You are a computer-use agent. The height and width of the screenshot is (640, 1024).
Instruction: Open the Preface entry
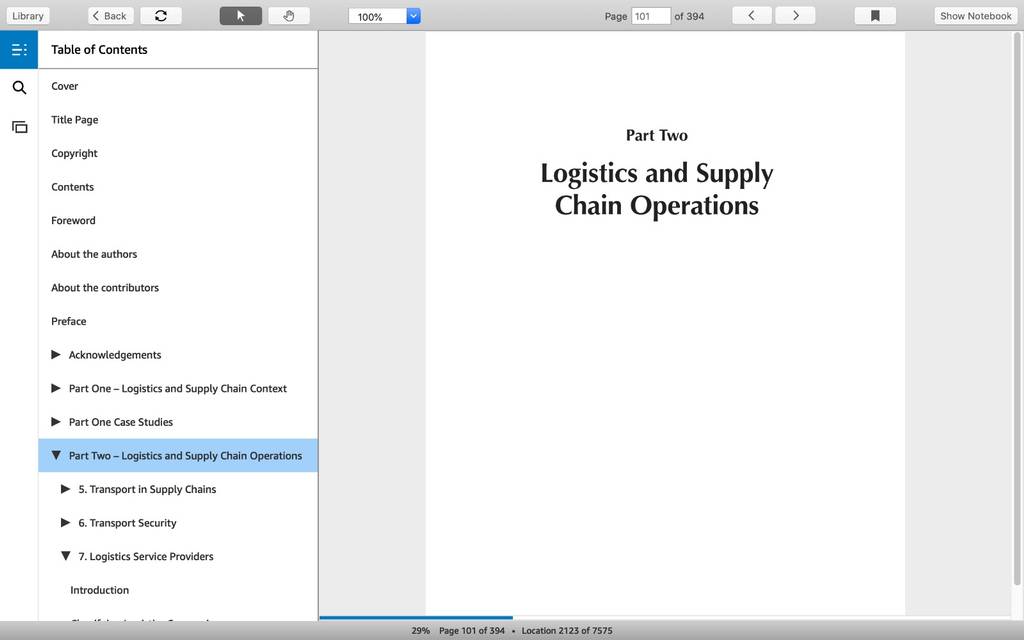point(69,321)
